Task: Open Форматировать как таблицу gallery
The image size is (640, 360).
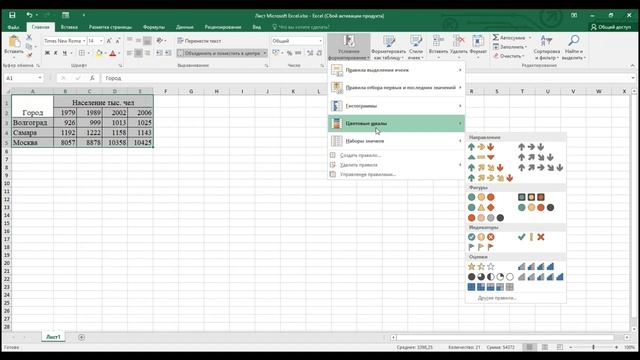Action: click(x=388, y=47)
